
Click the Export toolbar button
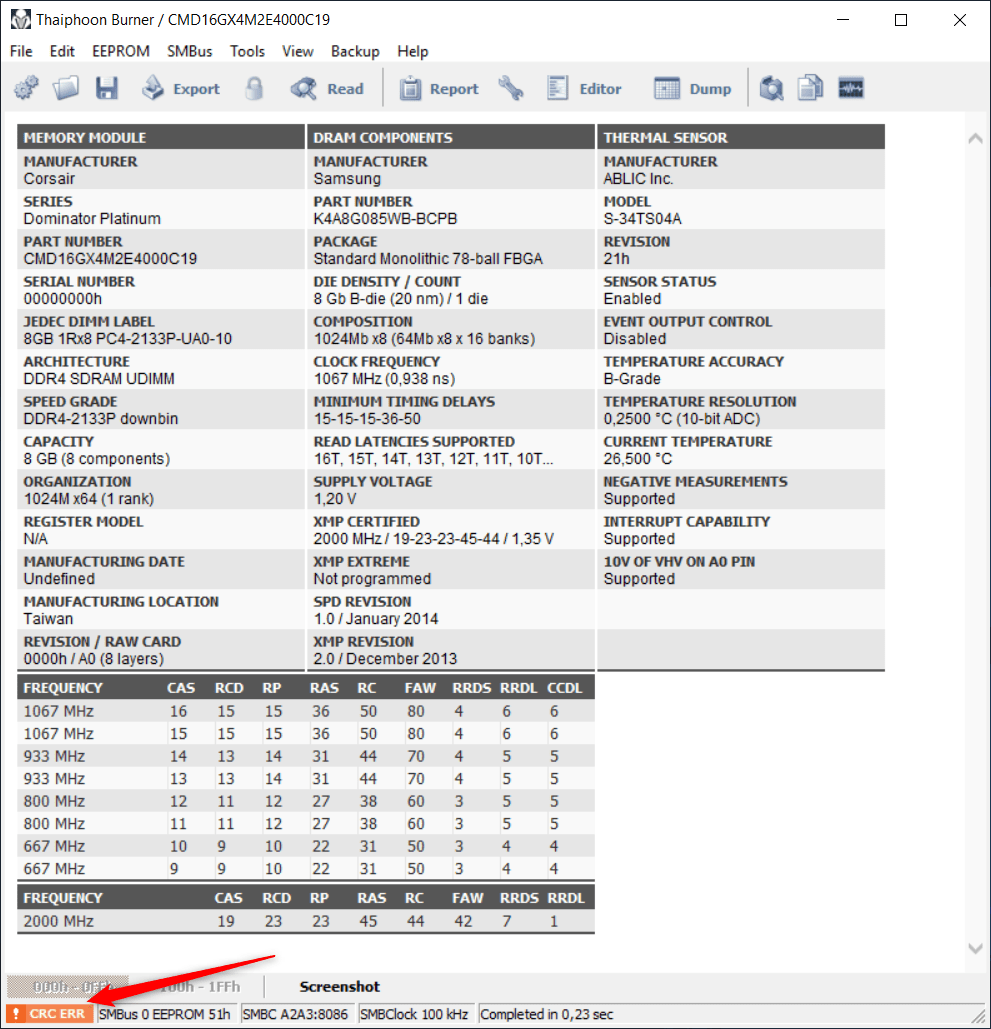[180, 89]
